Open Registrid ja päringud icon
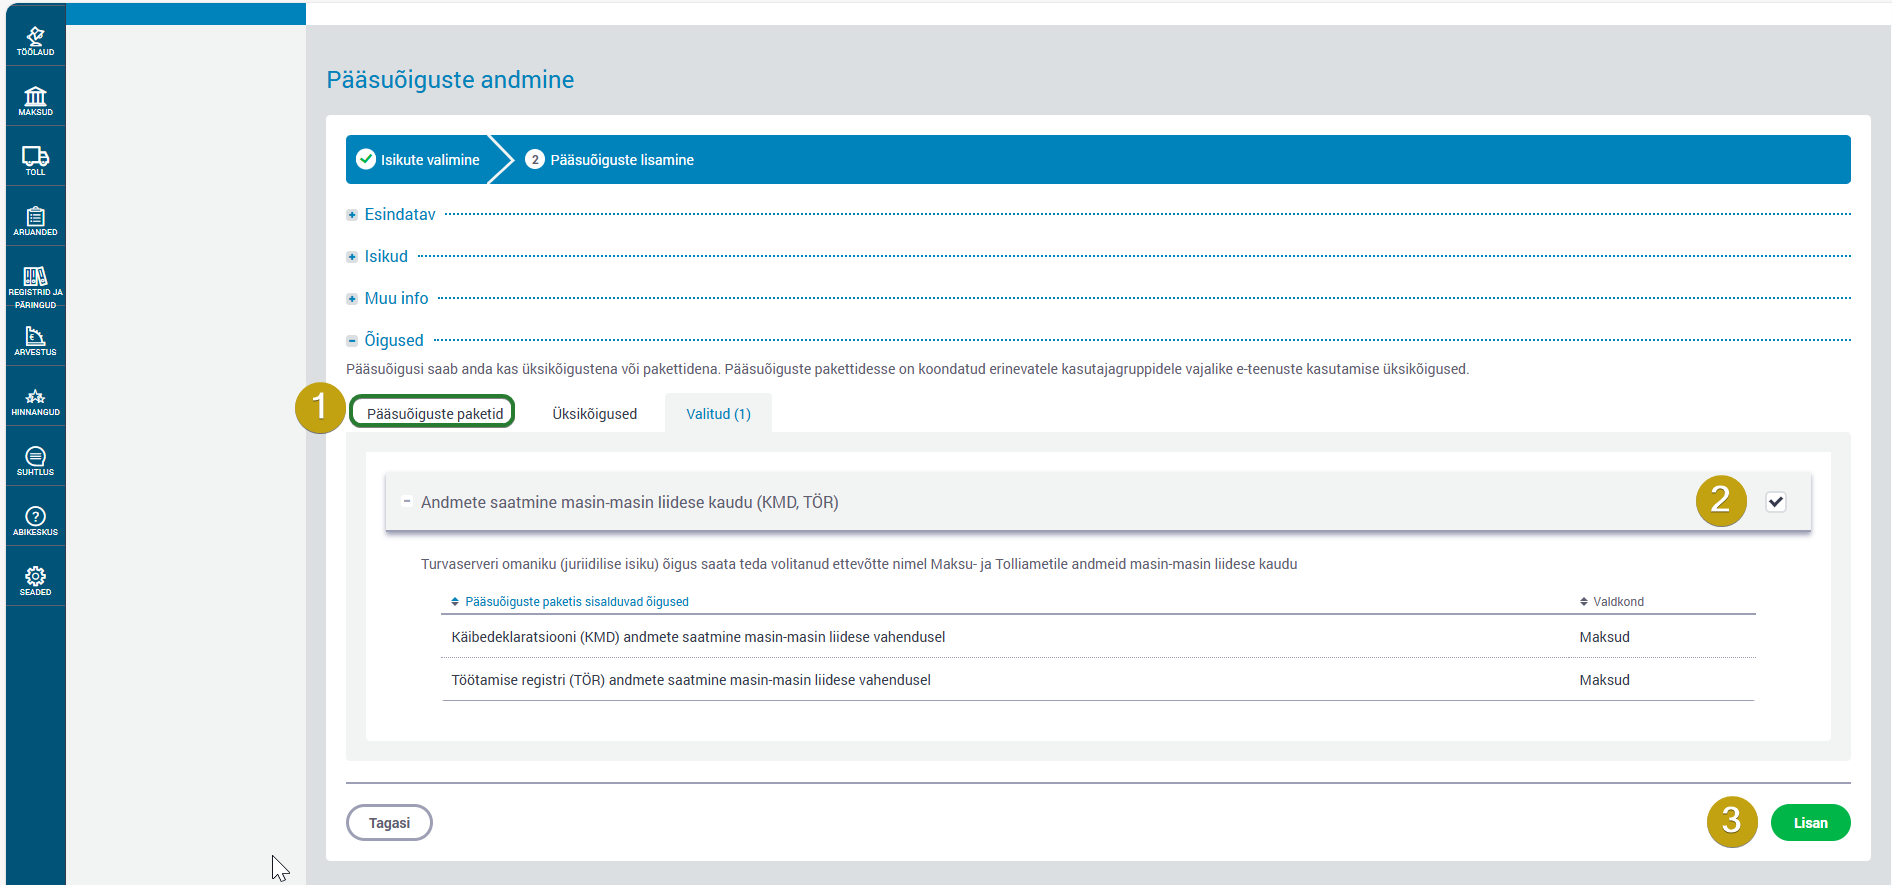 click(x=35, y=284)
